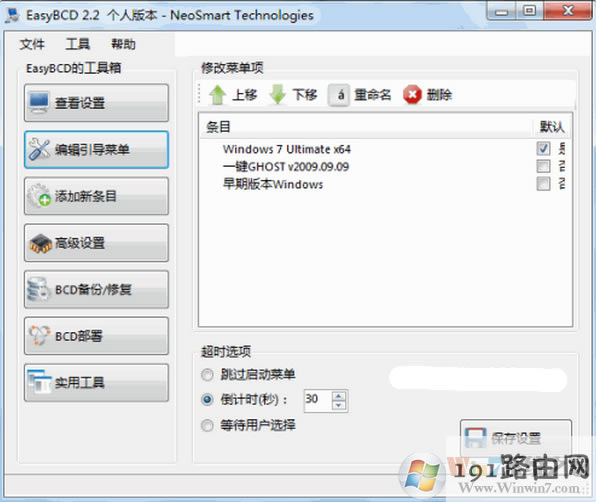Click the EasyBCD title bar app icon

click(x=13, y=16)
